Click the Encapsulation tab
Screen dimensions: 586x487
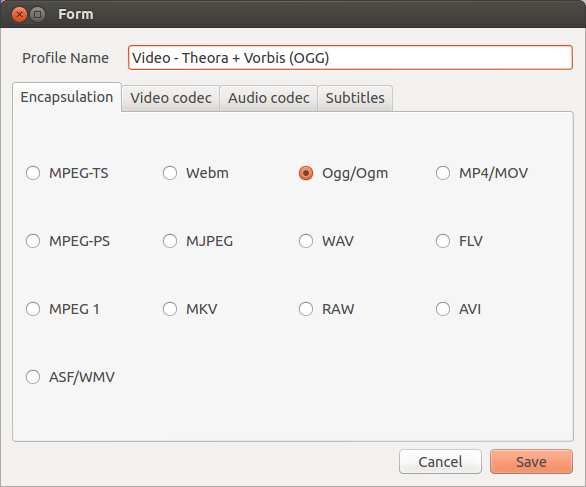[67, 97]
